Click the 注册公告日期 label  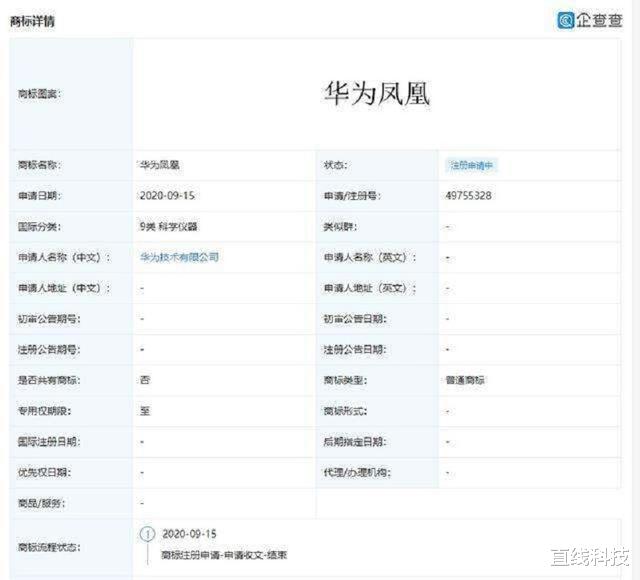(x=355, y=350)
